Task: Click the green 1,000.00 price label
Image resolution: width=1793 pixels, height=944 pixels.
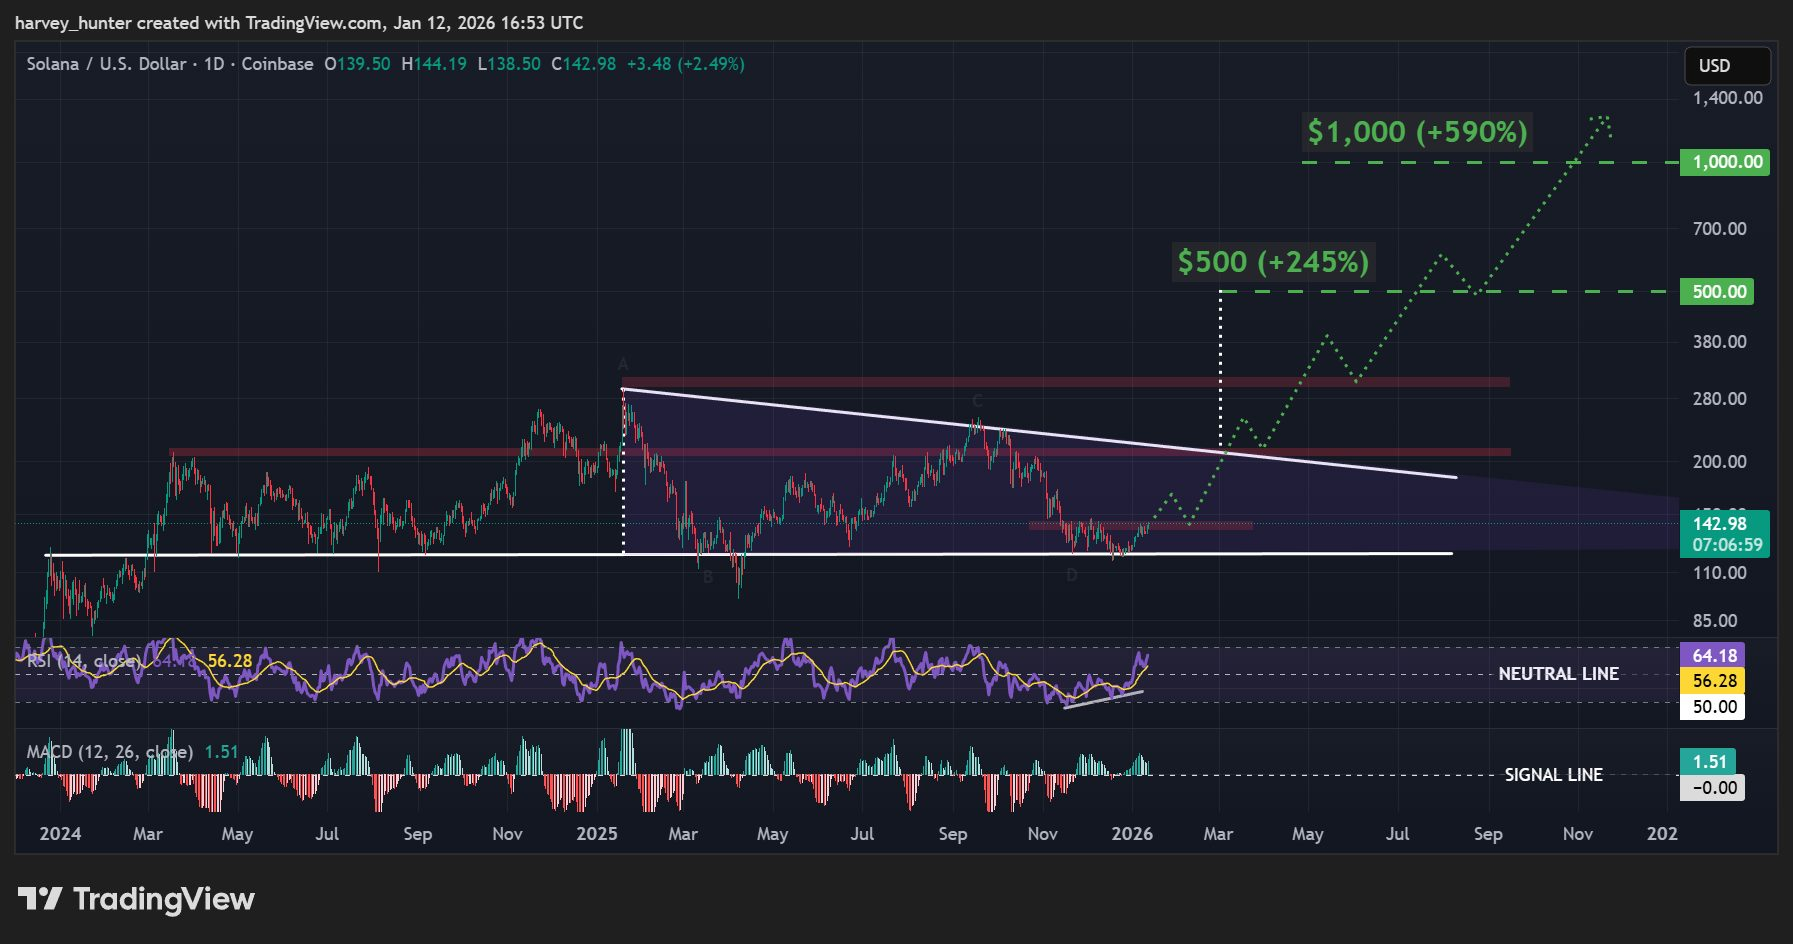Action: [x=1724, y=162]
